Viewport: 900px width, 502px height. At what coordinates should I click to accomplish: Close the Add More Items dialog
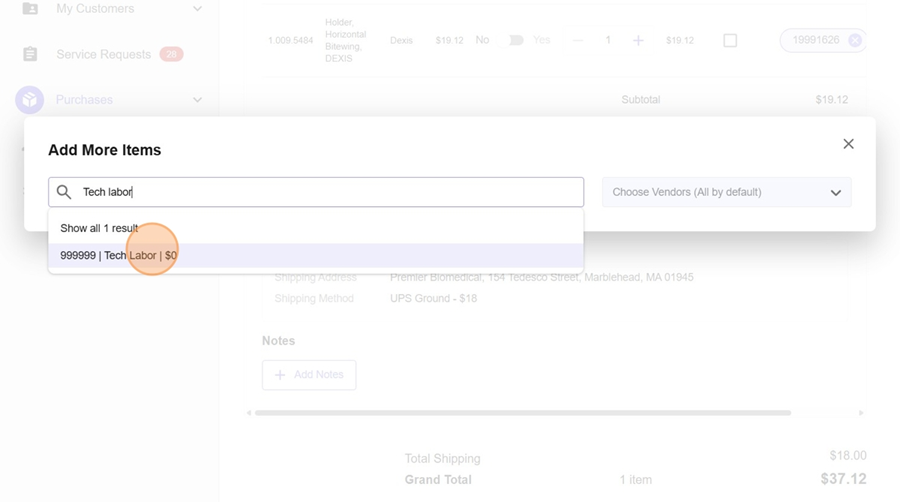click(848, 144)
